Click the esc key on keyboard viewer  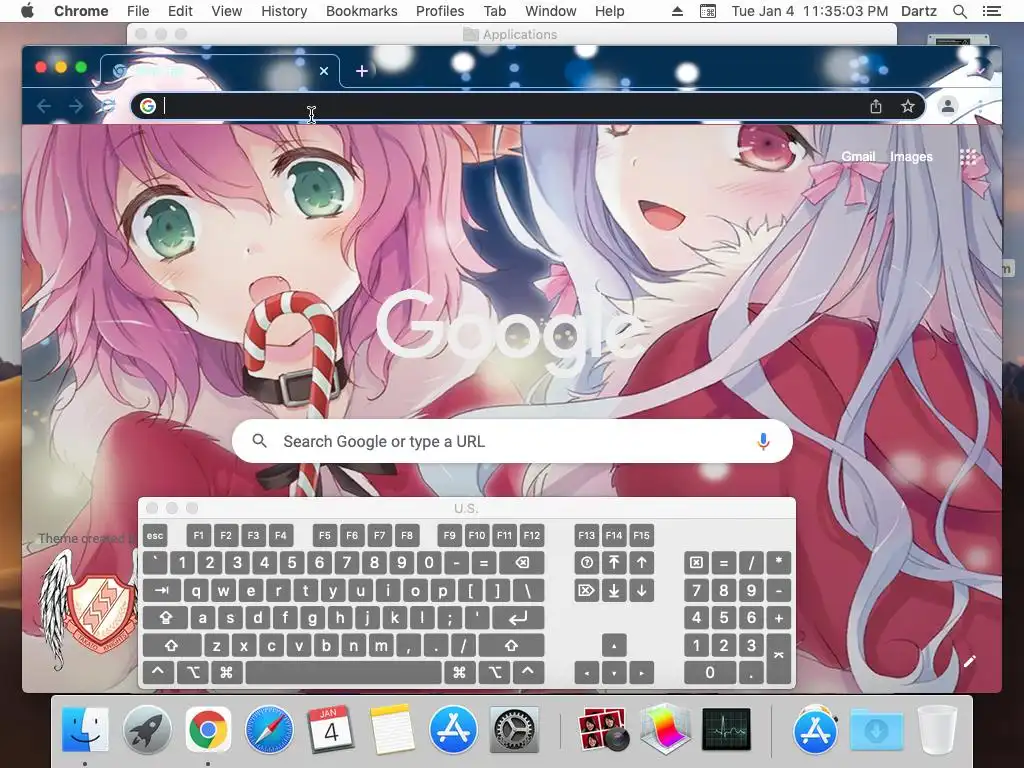[155, 536]
